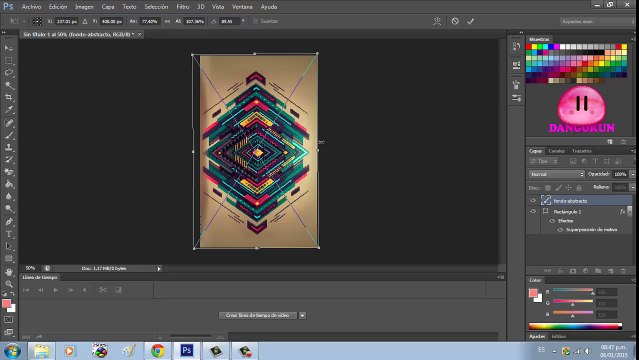
Task: Open the blend mode Normal dropdown
Action: click(x=556, y=174)
